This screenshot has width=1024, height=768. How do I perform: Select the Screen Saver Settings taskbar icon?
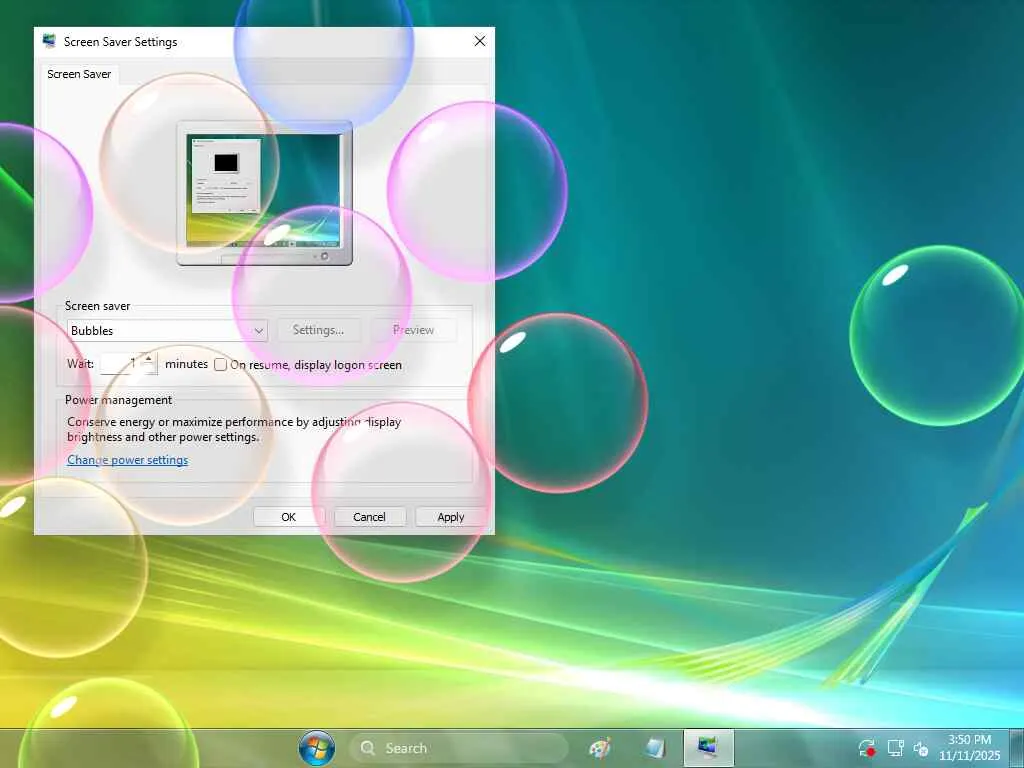708,748
